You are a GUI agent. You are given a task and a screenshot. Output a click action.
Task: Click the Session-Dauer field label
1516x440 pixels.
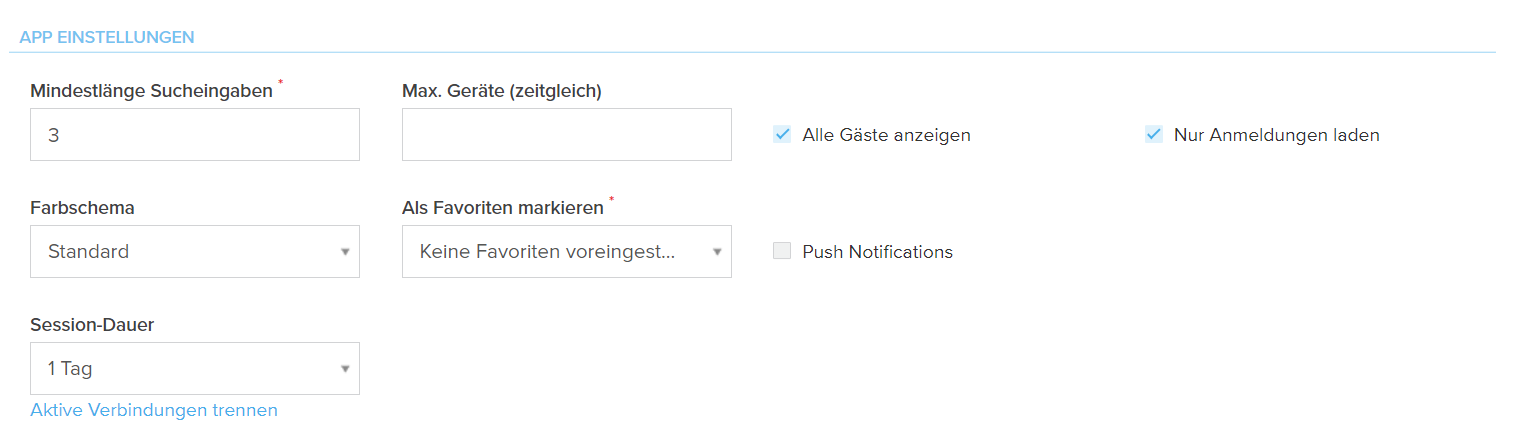[x=92, y=325]
